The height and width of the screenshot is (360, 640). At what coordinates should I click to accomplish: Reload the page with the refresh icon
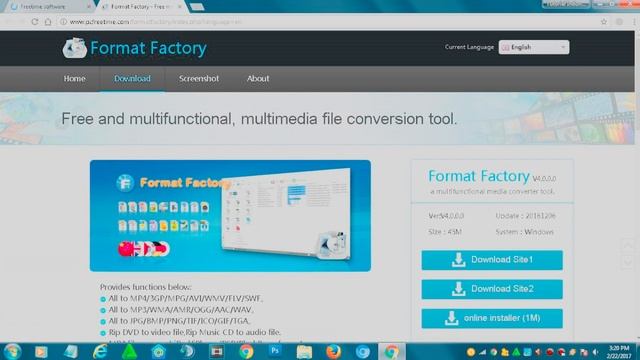(35, 22)
